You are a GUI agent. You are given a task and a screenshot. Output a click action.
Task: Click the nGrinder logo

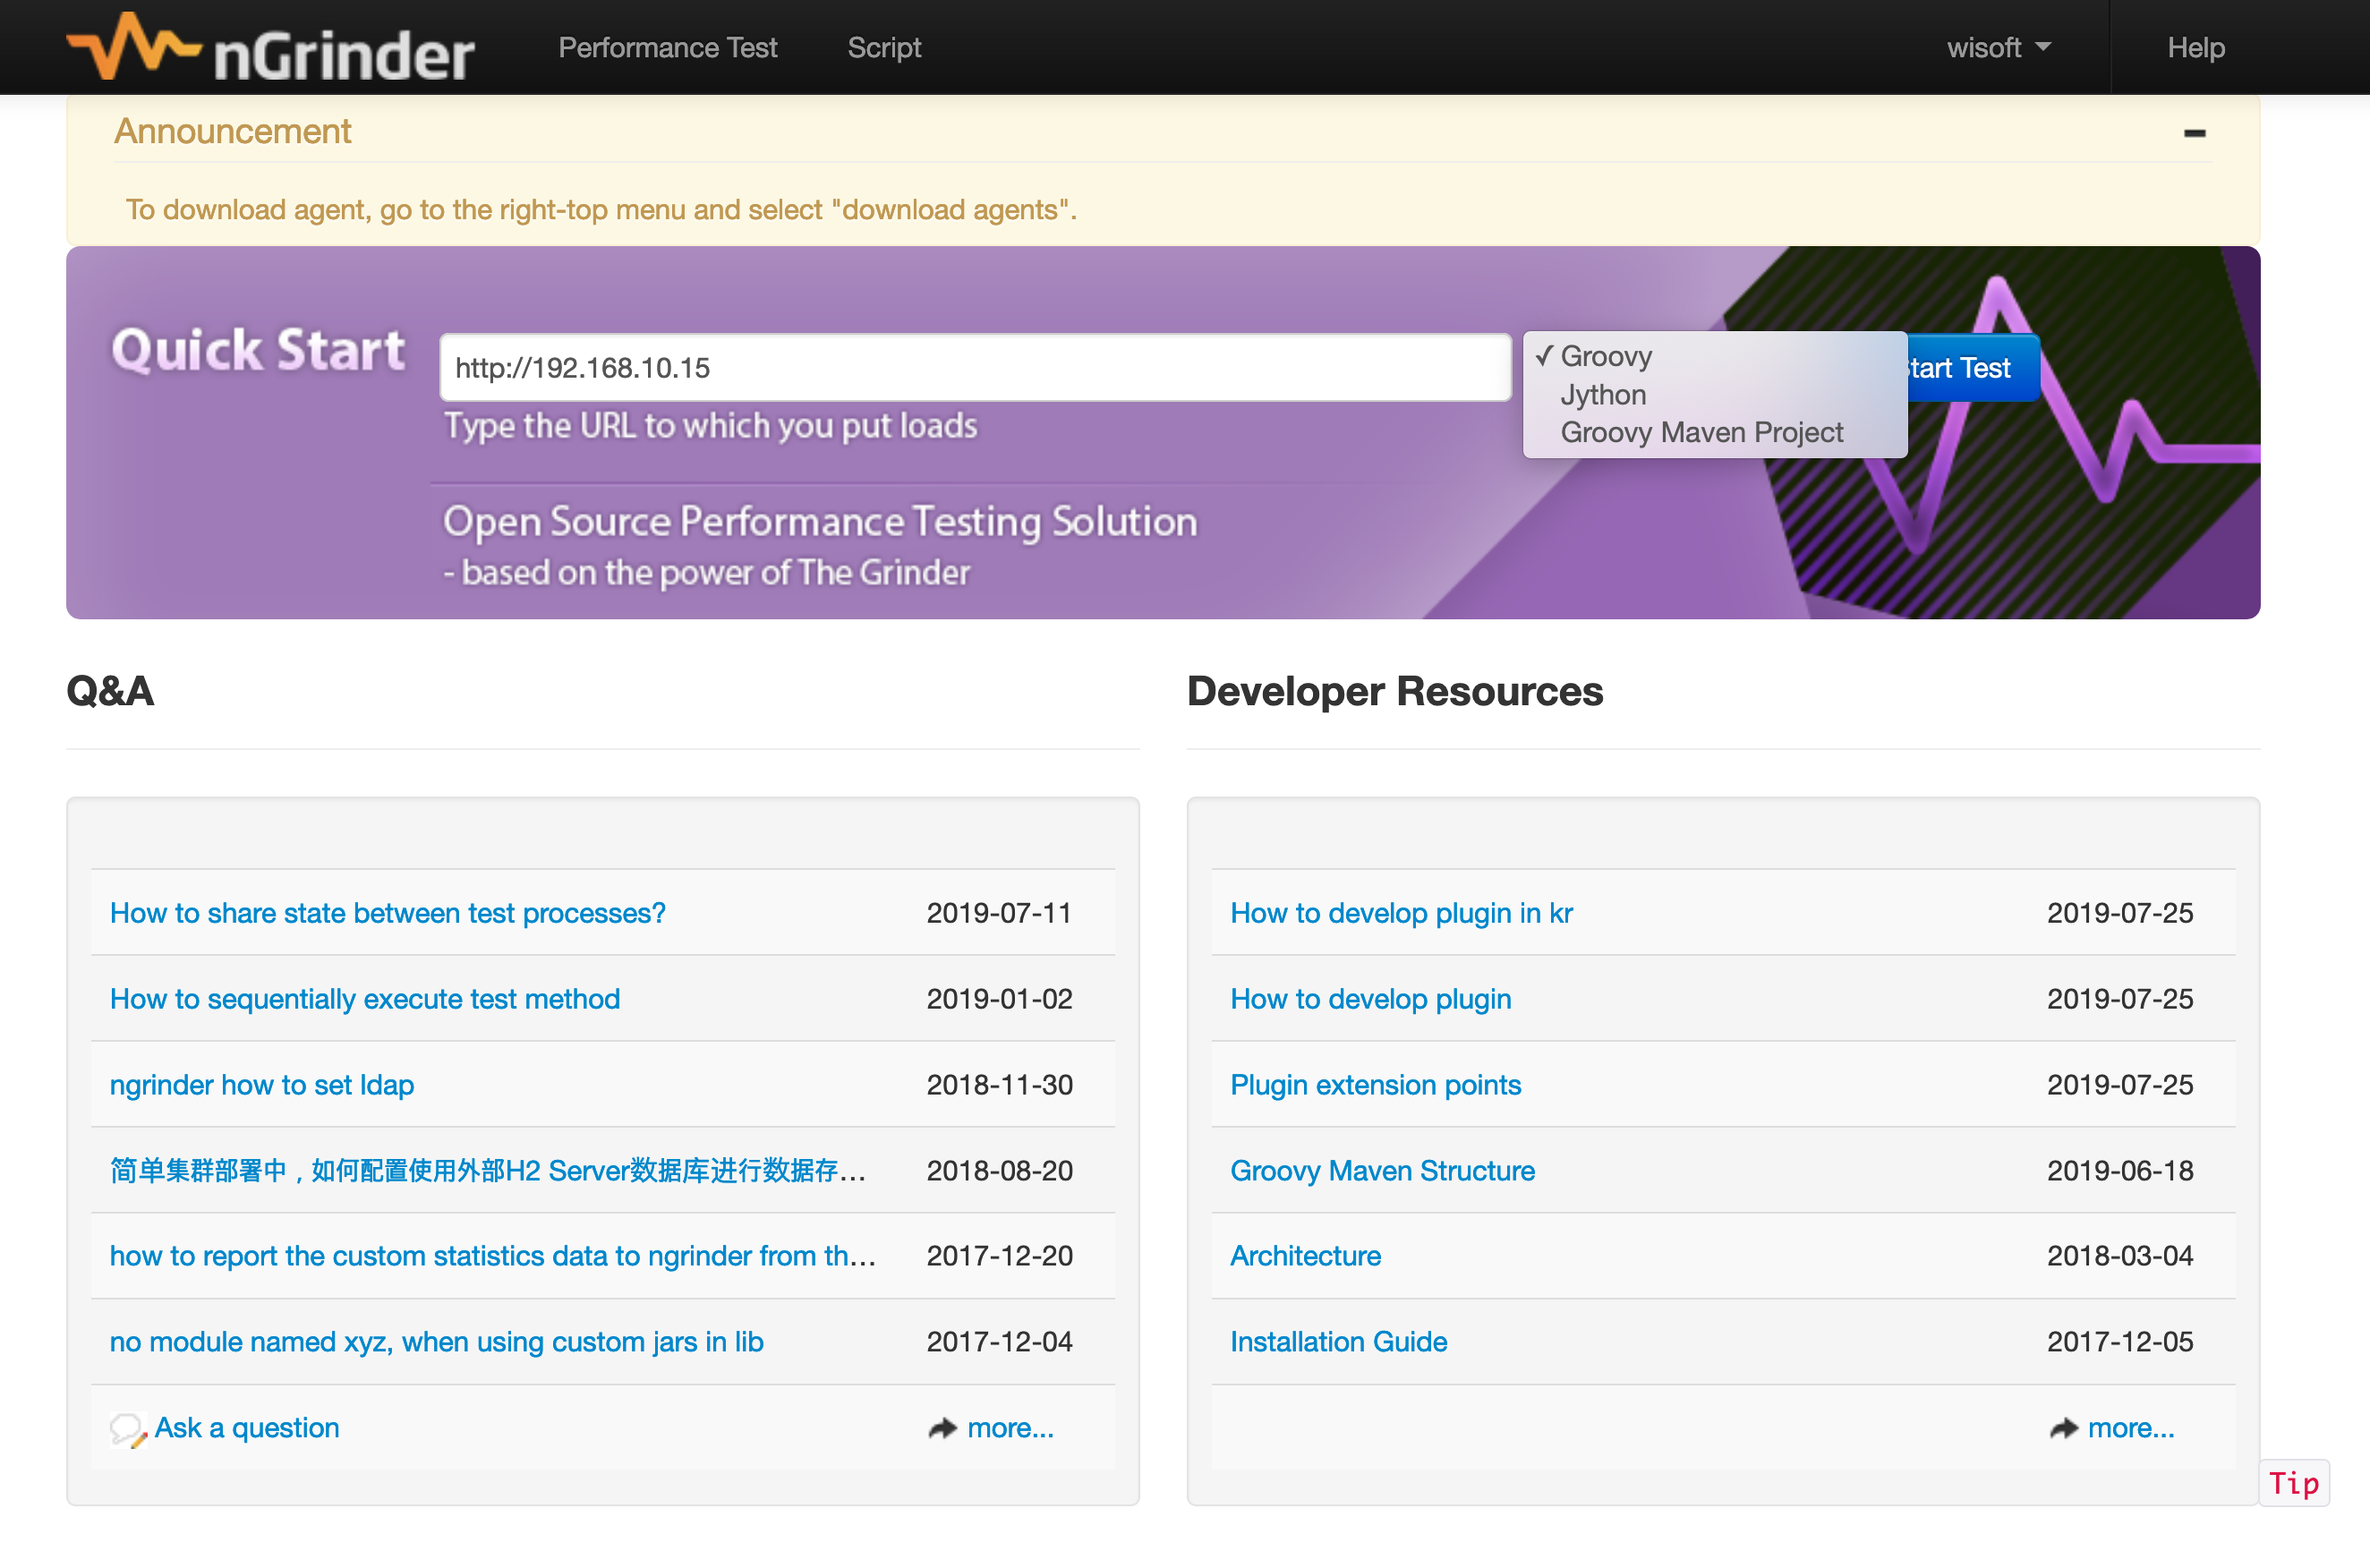270,47
